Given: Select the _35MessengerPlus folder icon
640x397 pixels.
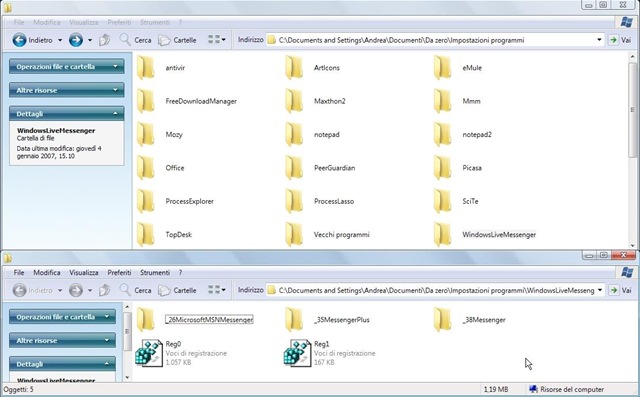Looking at the screenshot, I should pyautogui.click(x=294, y=320).
